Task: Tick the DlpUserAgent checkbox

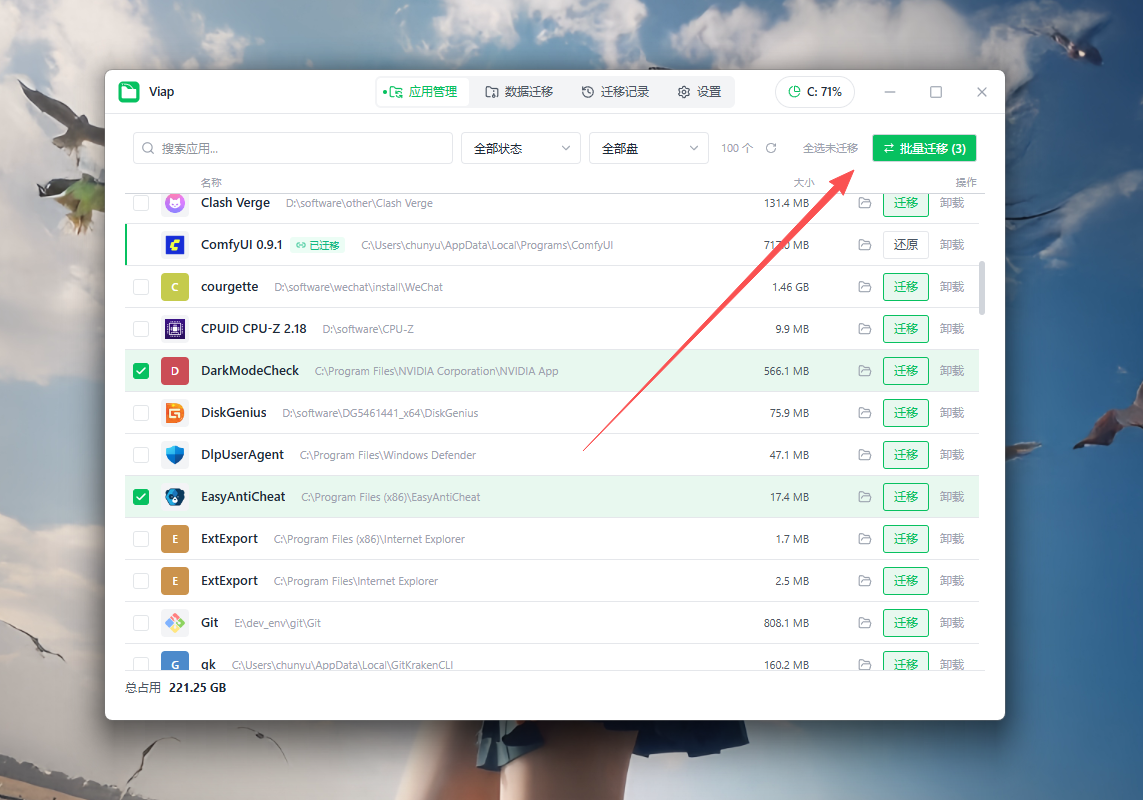Action: click(x=141, y=455)
